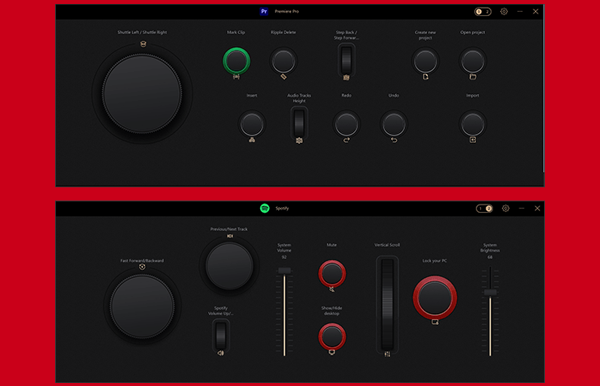Click the tall Vertical Scroll wheel
The image size is (600, 386).
(x=387, y=304)
